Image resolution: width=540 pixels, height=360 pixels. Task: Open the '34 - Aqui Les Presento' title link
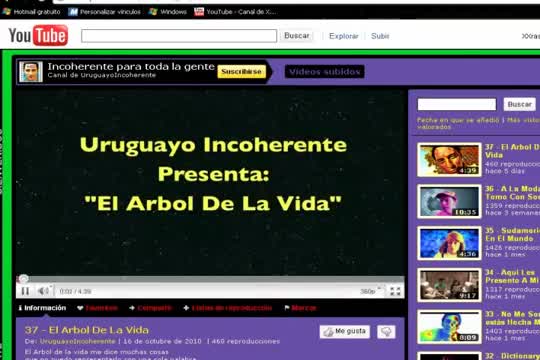point(512,276)
